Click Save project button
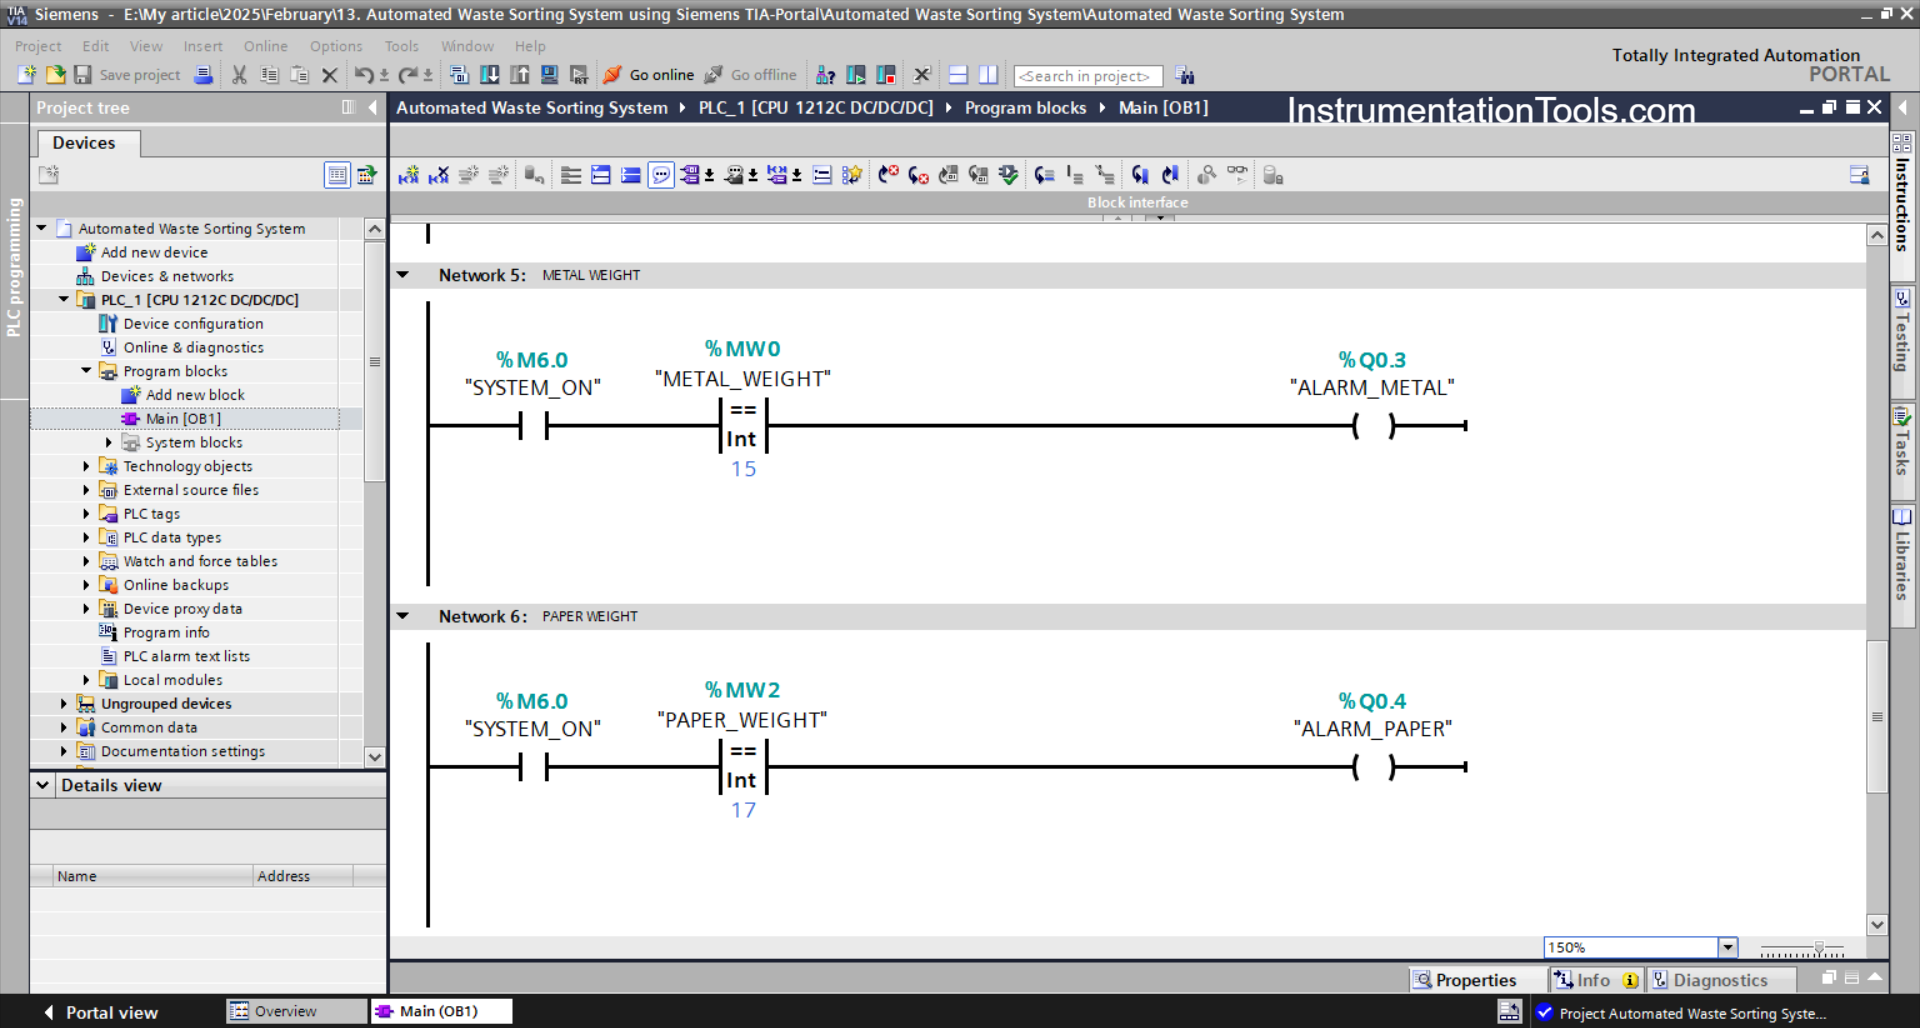1920x1028 pixels. pos(127,75)
